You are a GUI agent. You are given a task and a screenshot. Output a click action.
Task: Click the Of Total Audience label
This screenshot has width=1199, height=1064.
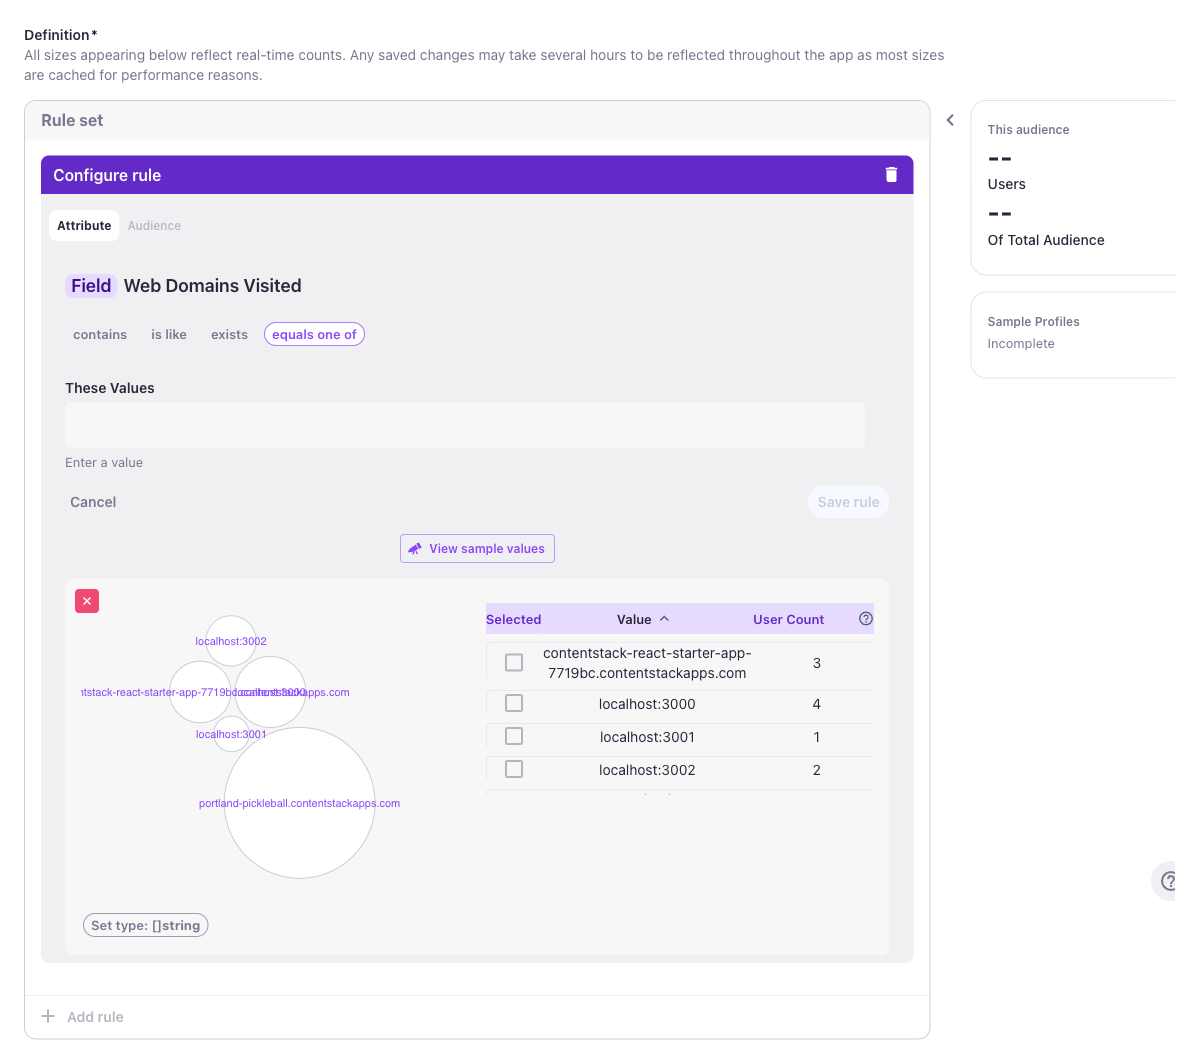1045,240
